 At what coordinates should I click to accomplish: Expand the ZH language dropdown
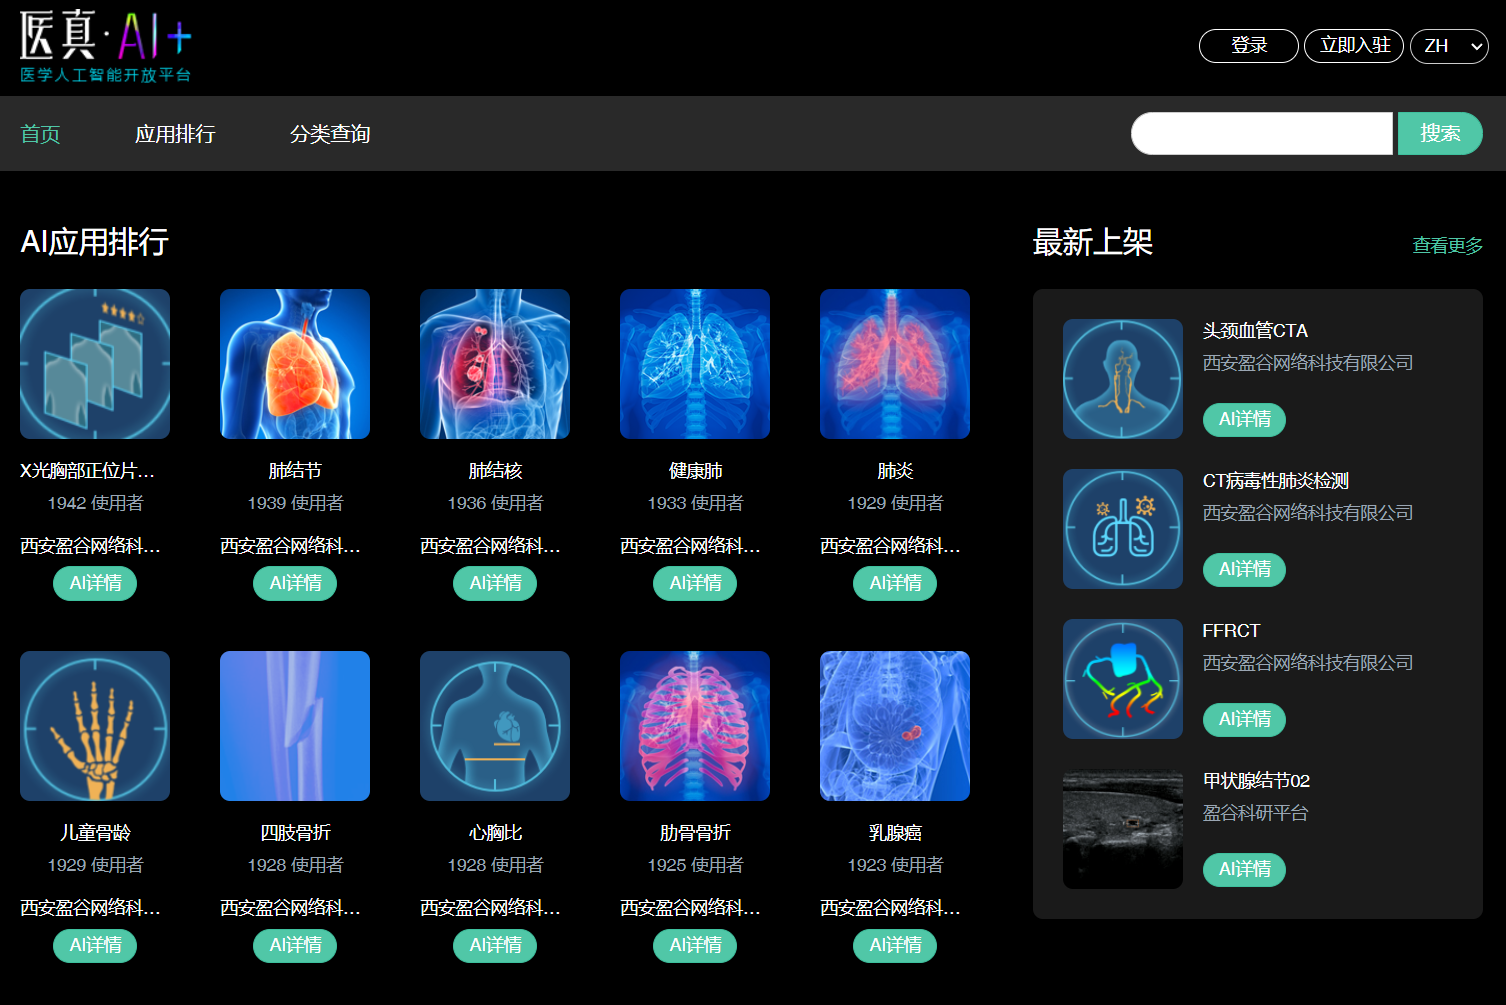(1448, 46)
